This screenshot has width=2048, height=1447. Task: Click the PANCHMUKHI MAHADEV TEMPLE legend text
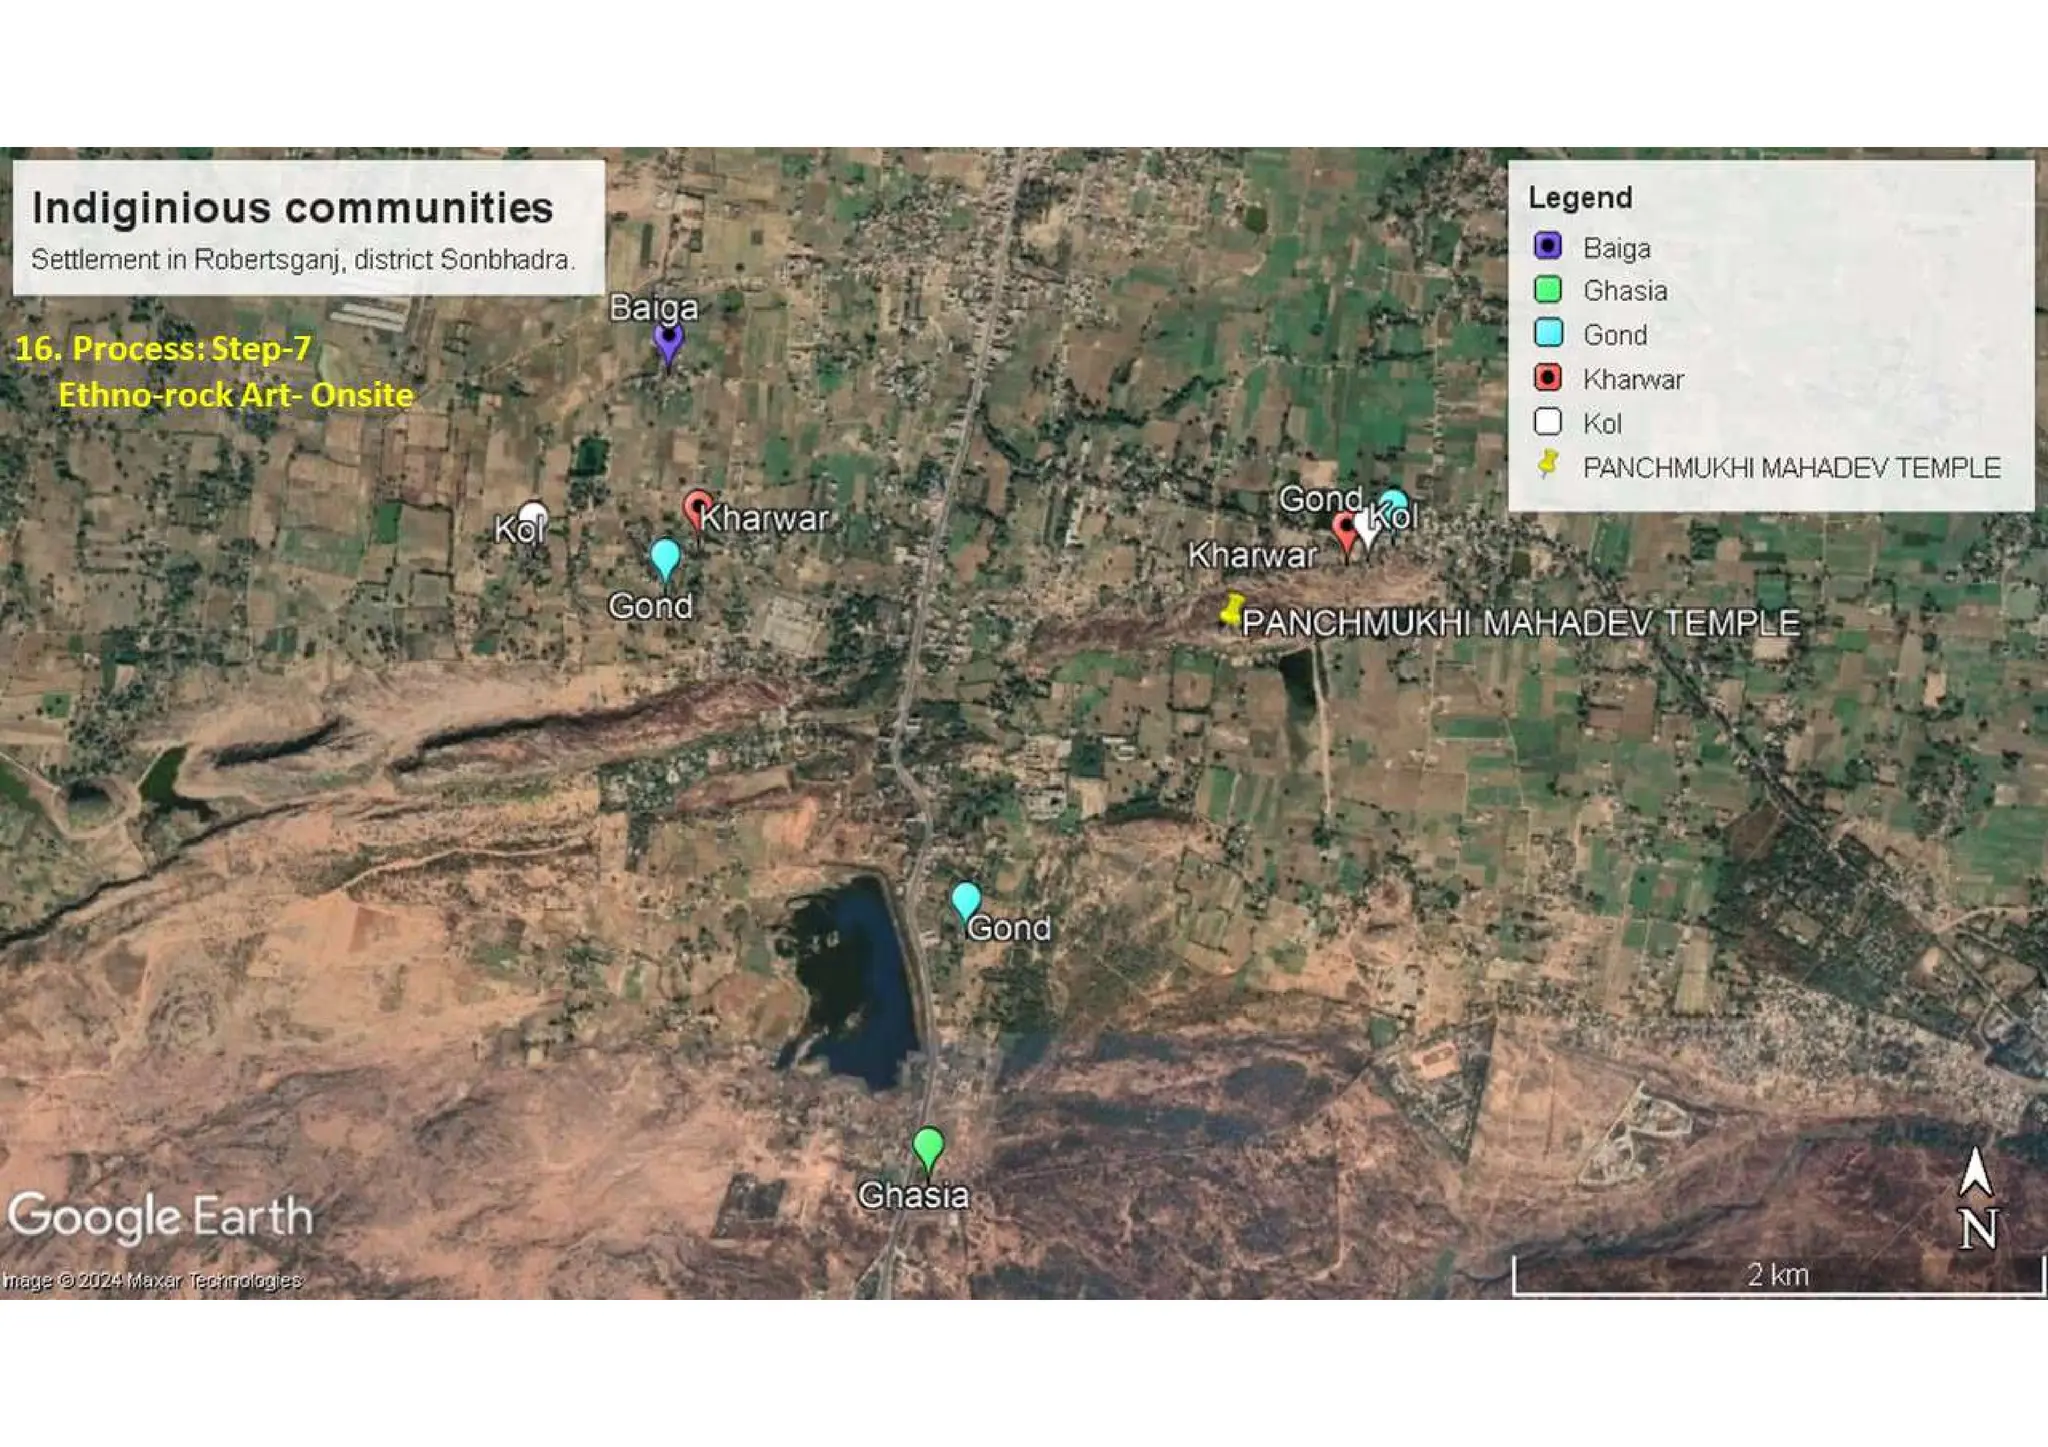tap(1791, 468)
